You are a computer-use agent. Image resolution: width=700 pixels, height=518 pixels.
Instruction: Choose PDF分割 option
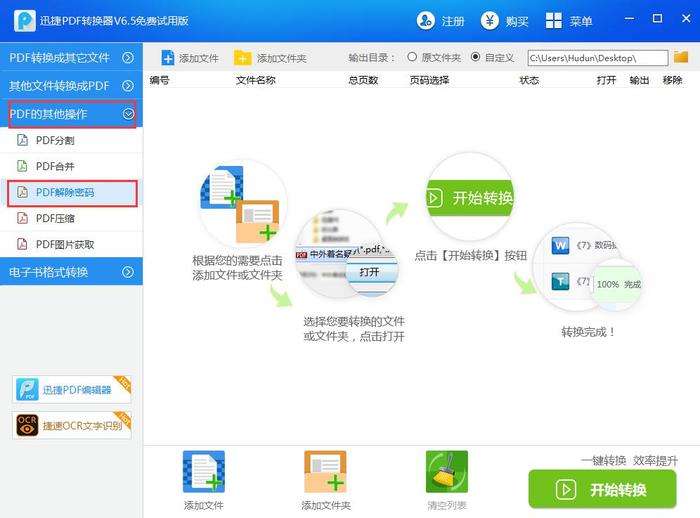[71, 140]
